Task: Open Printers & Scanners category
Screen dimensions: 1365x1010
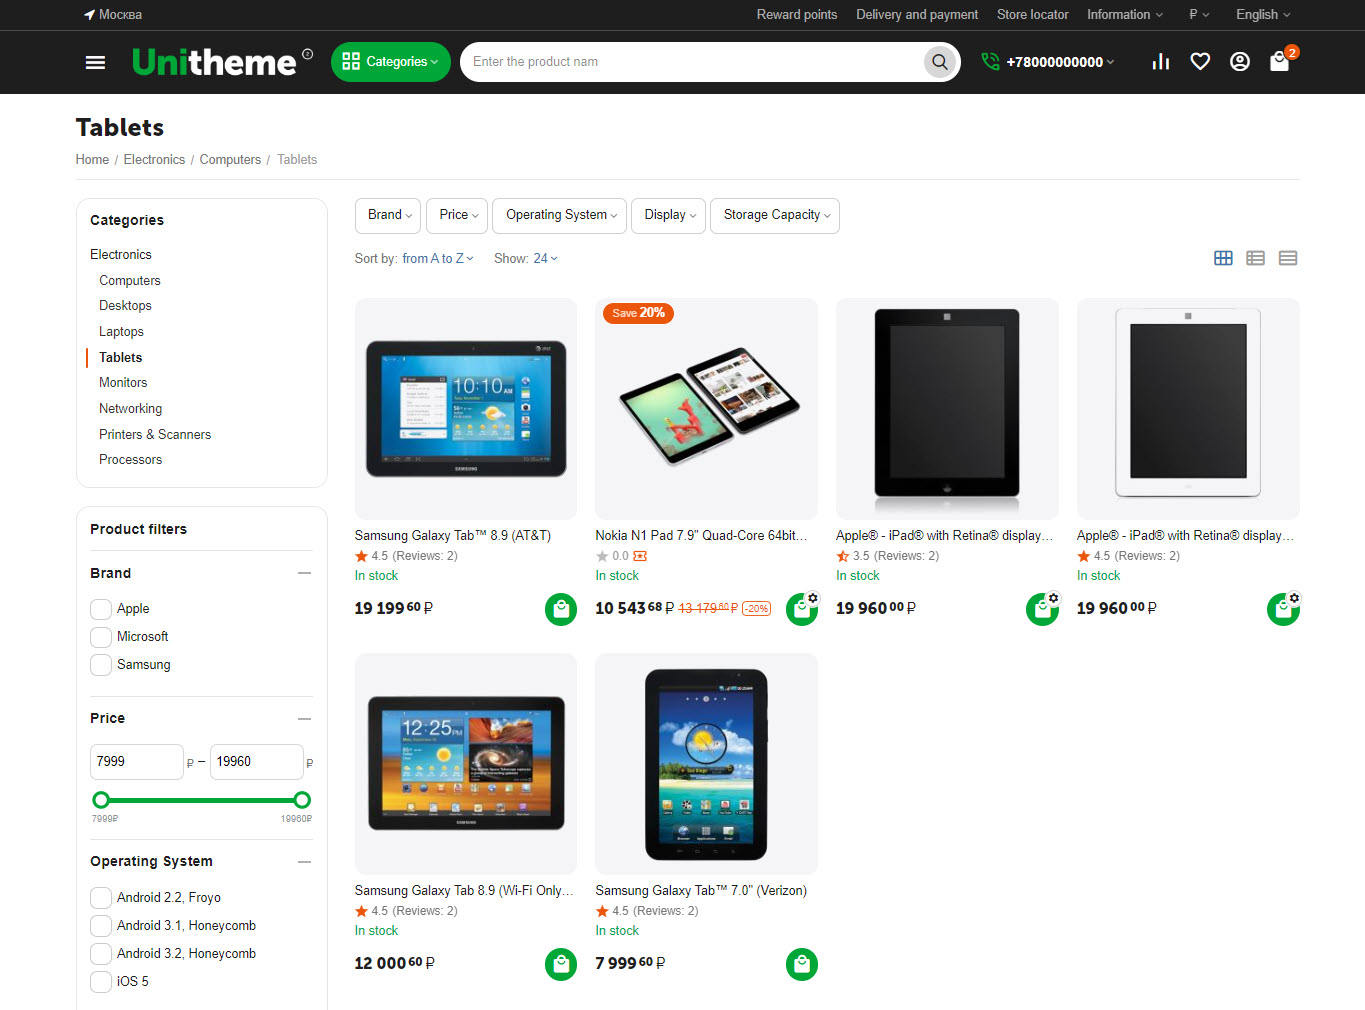Action: click(155, 435)
